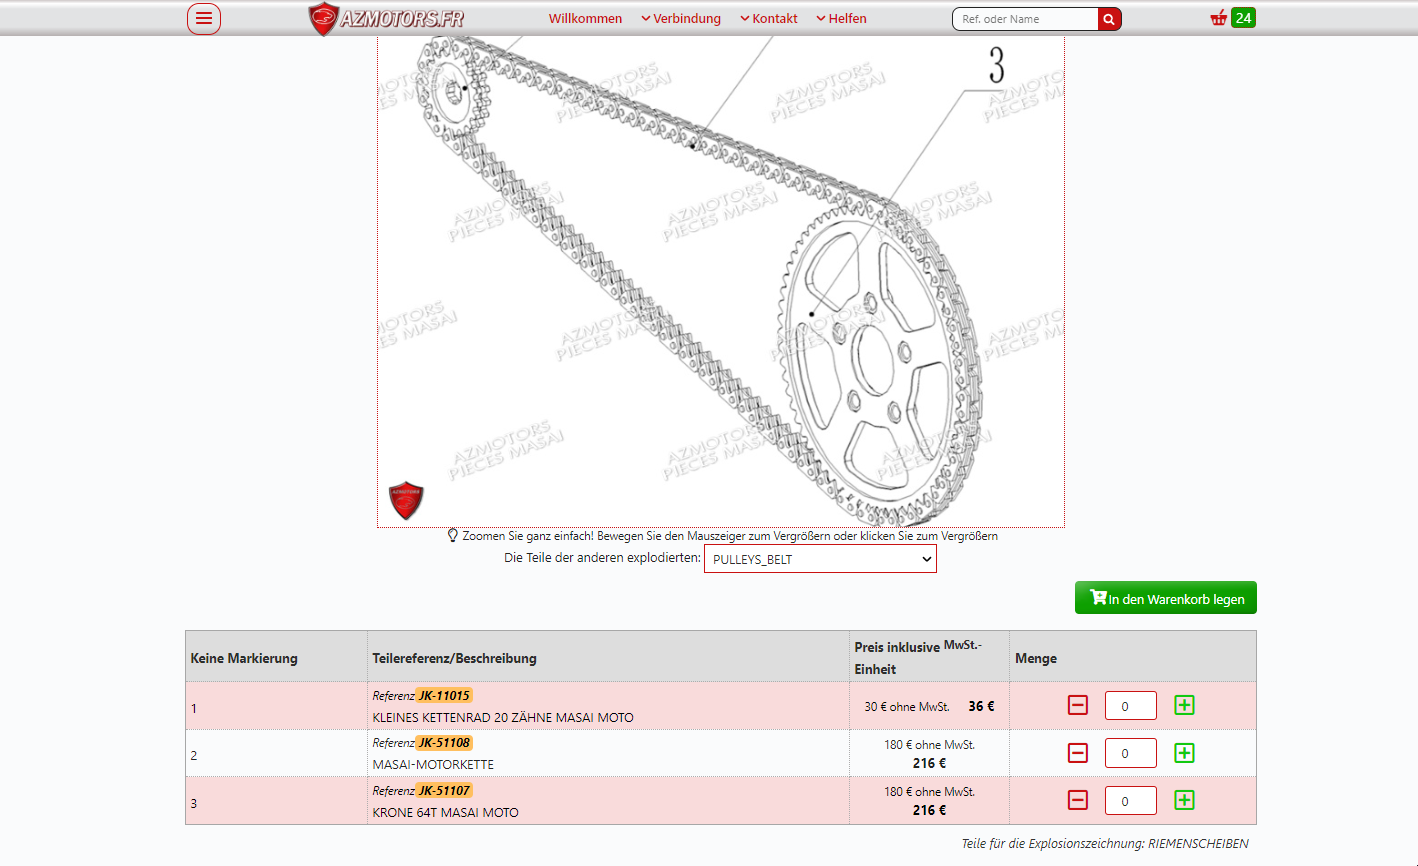Expand the Kontakt dropdown menu
This screenshot has height=866, width=1418.
pos(769,19)
